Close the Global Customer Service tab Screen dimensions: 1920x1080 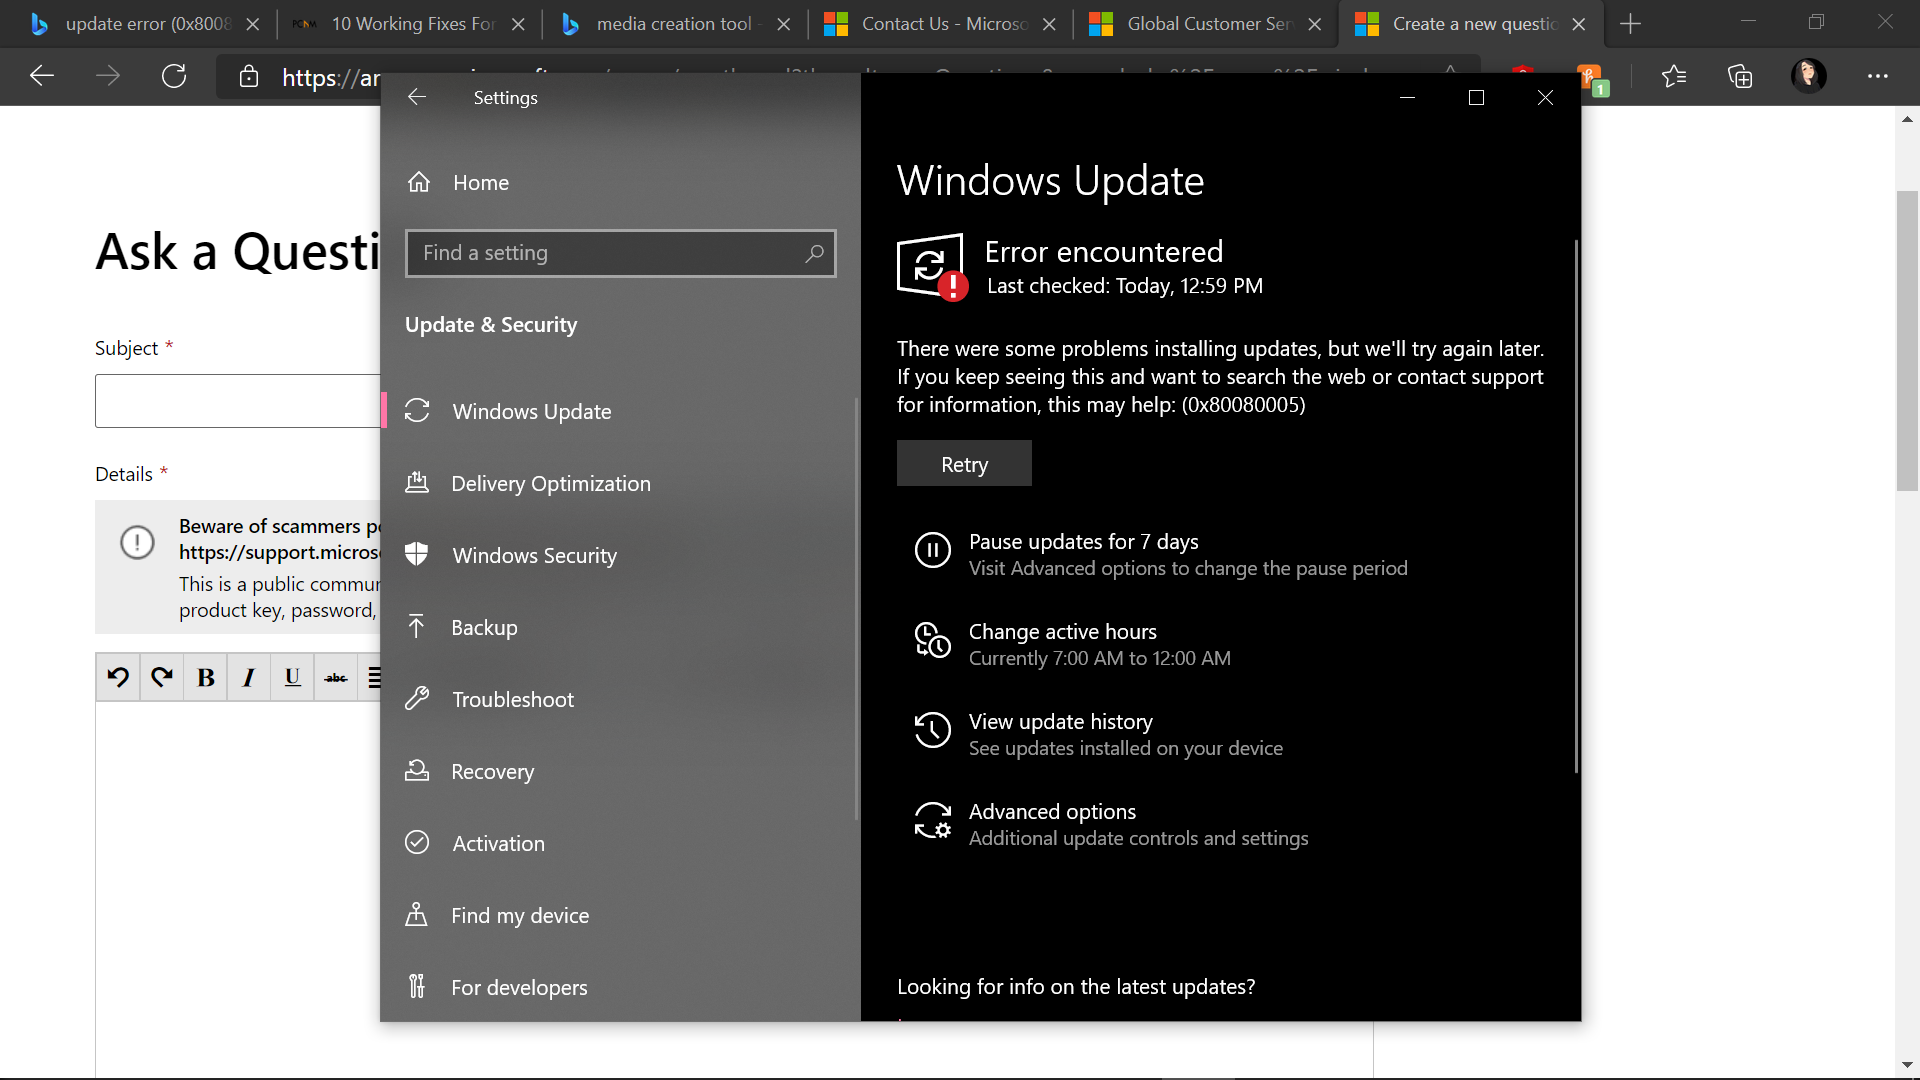tap(1315, 24)
